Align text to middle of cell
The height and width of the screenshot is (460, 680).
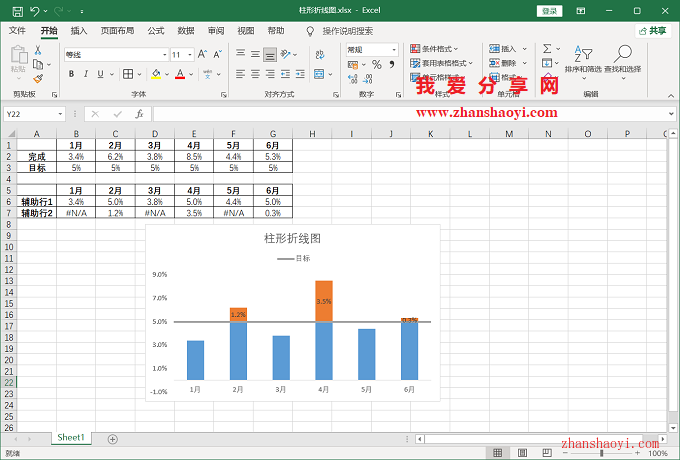tap(255, 54)
